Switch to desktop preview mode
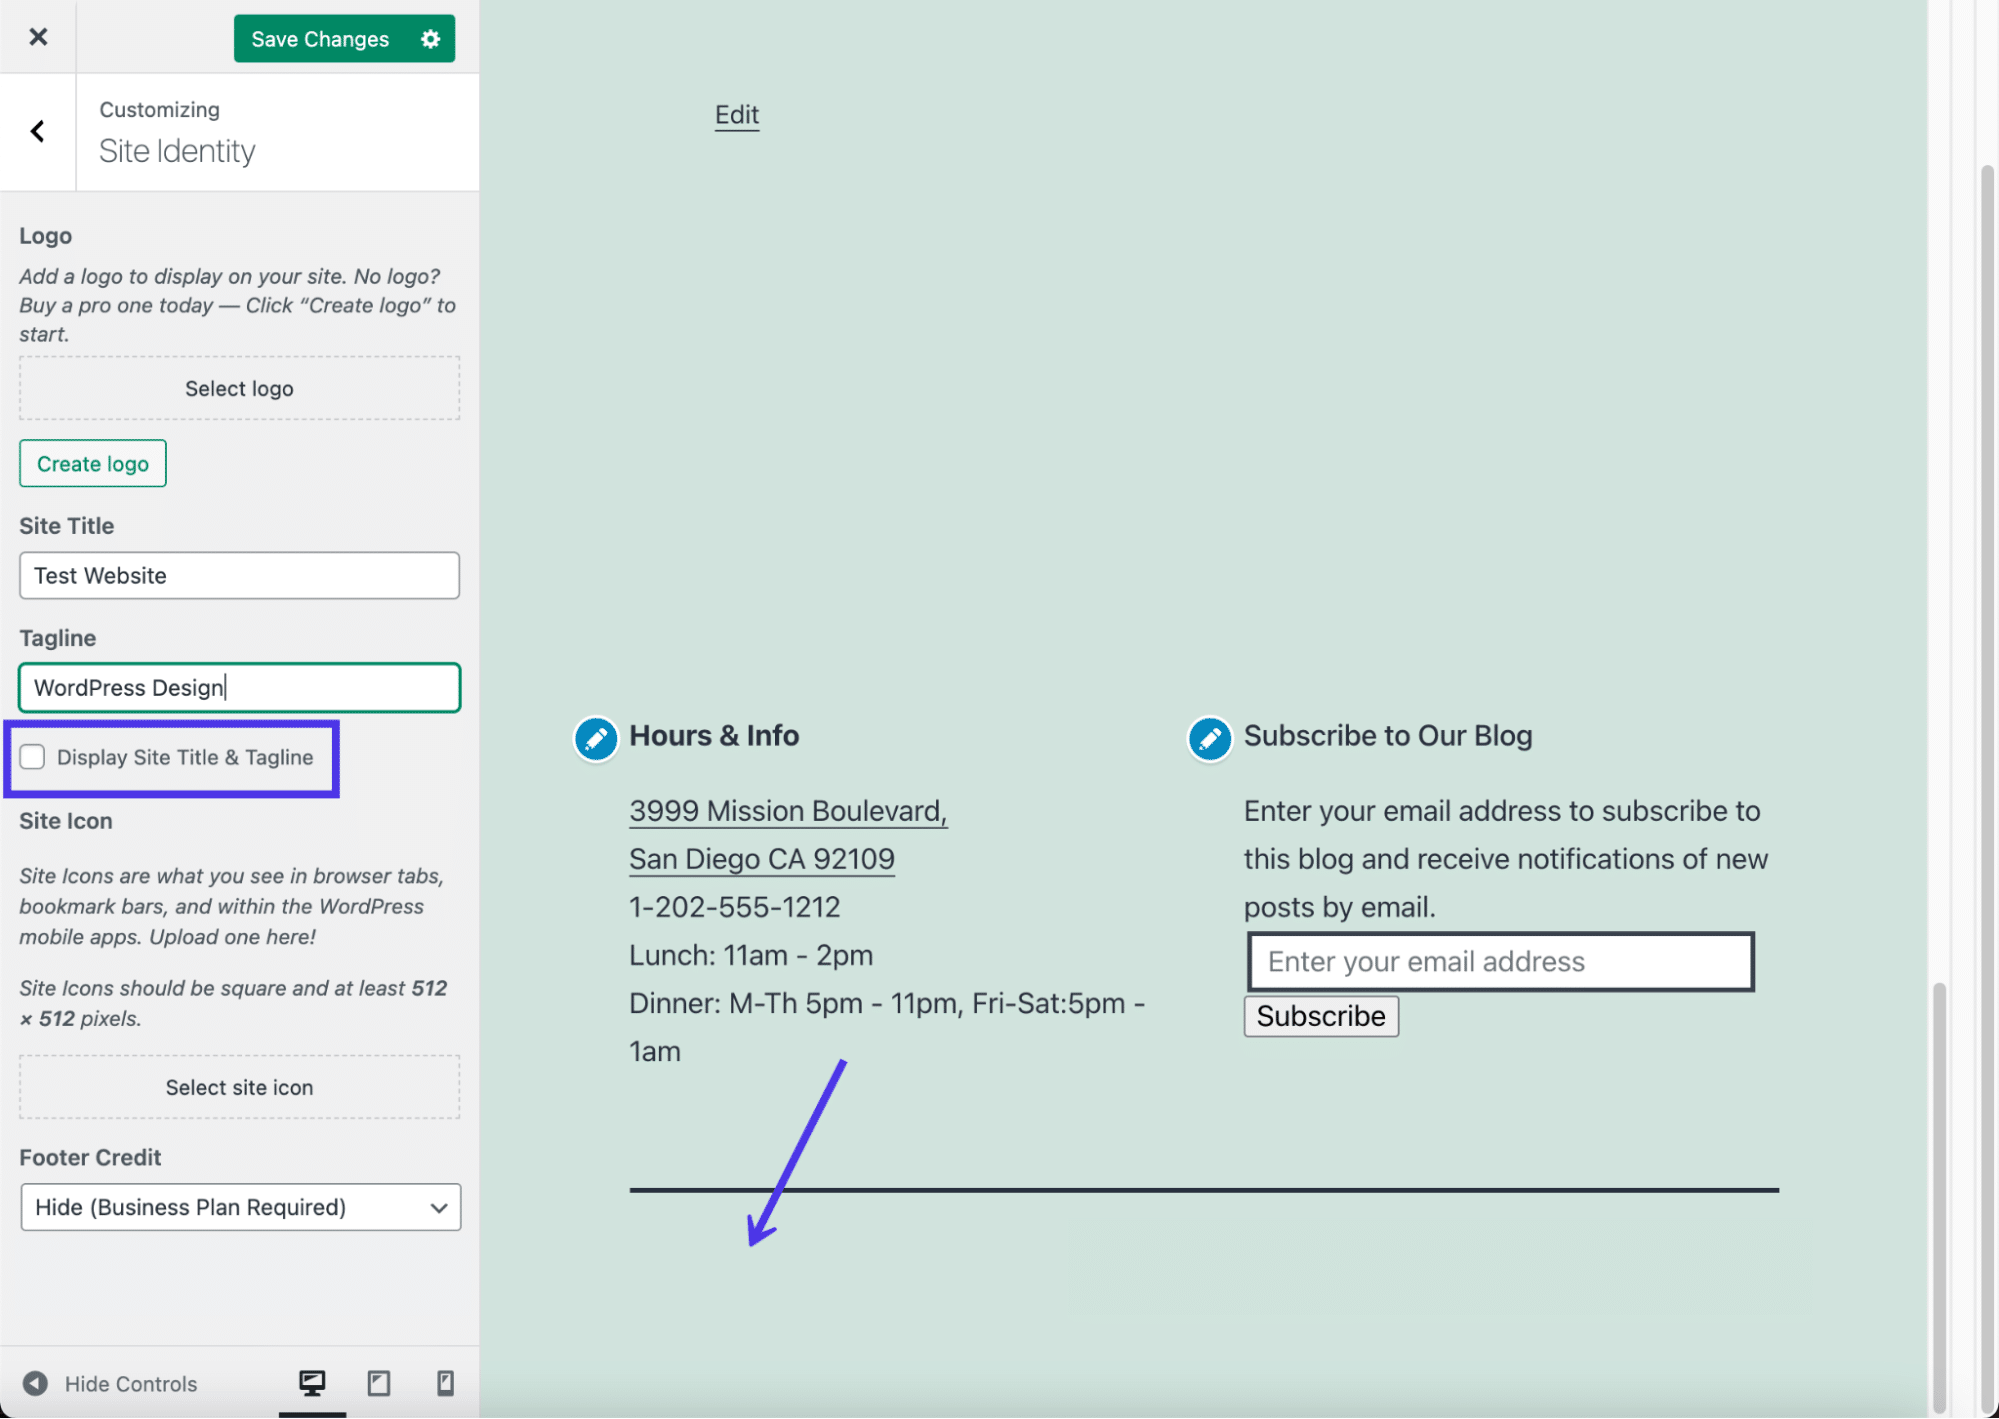Viewport: 1999px width, 1419px height. 312,1383
